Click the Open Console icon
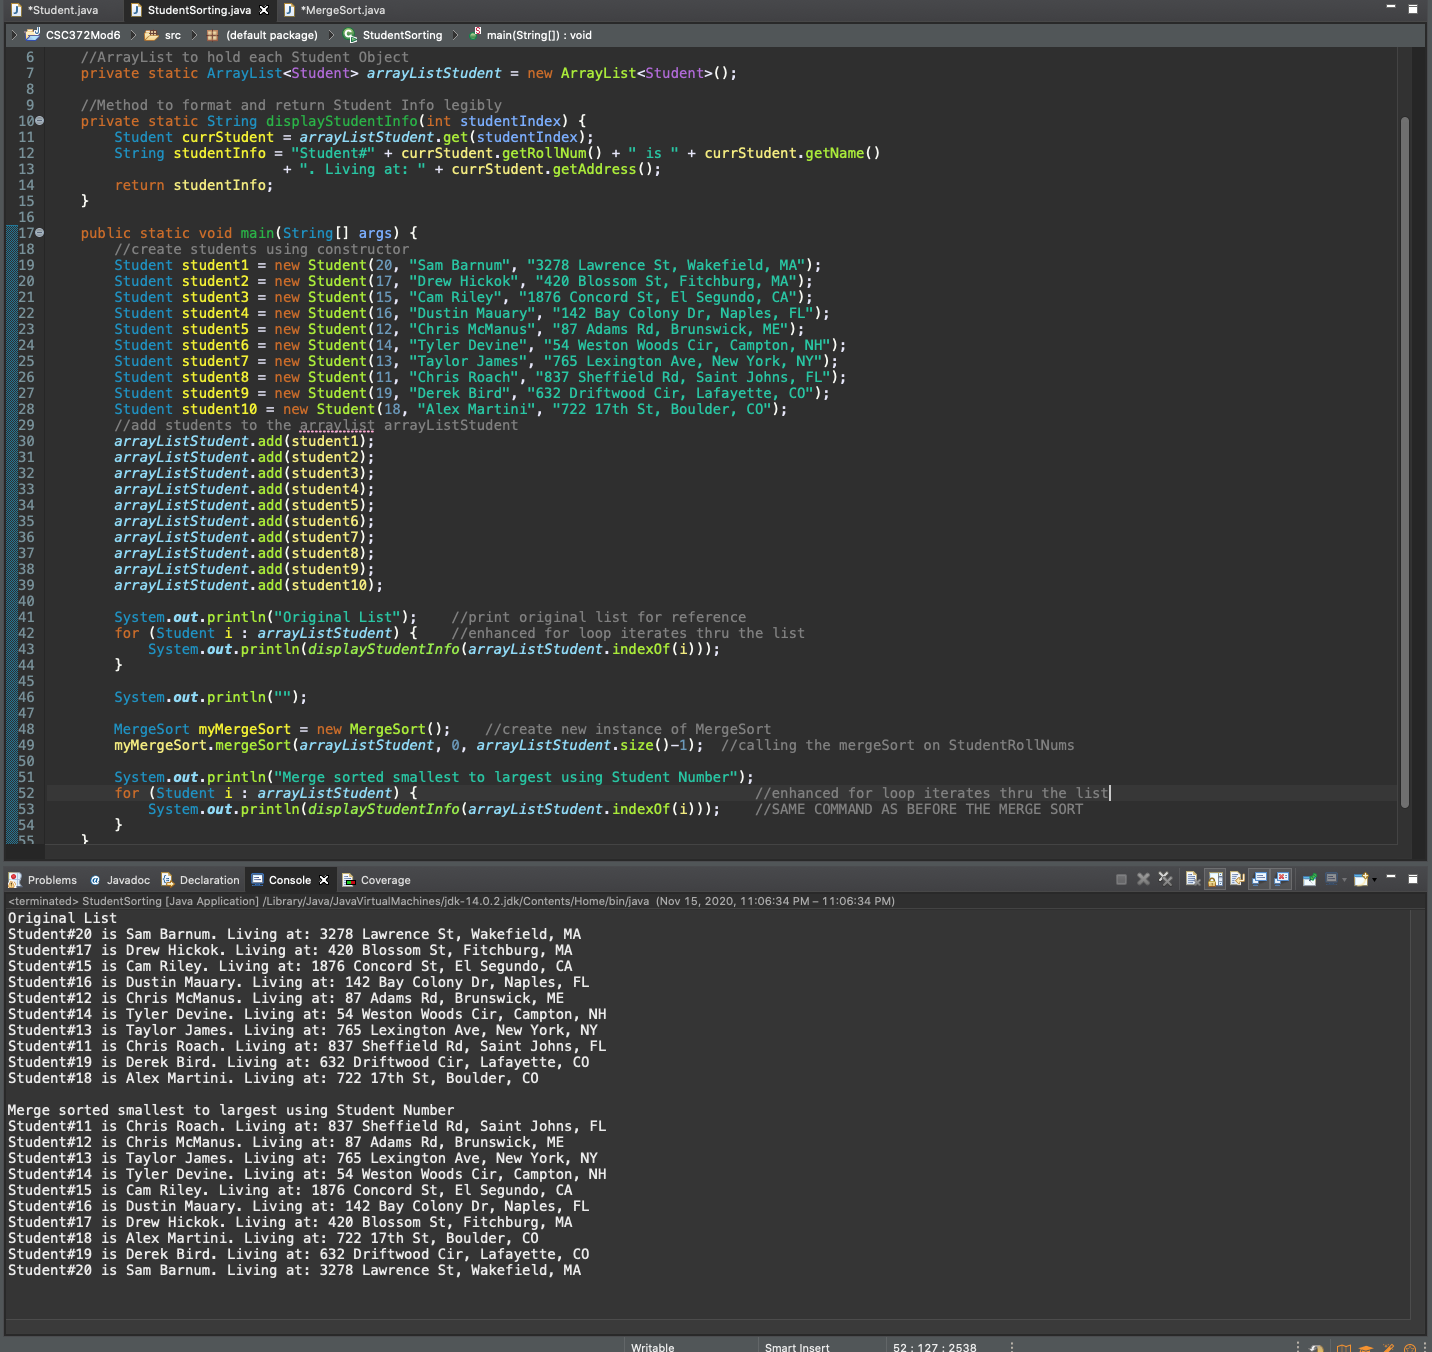This screenshot has height=1352, width=1432. (x=1360, y=879)
